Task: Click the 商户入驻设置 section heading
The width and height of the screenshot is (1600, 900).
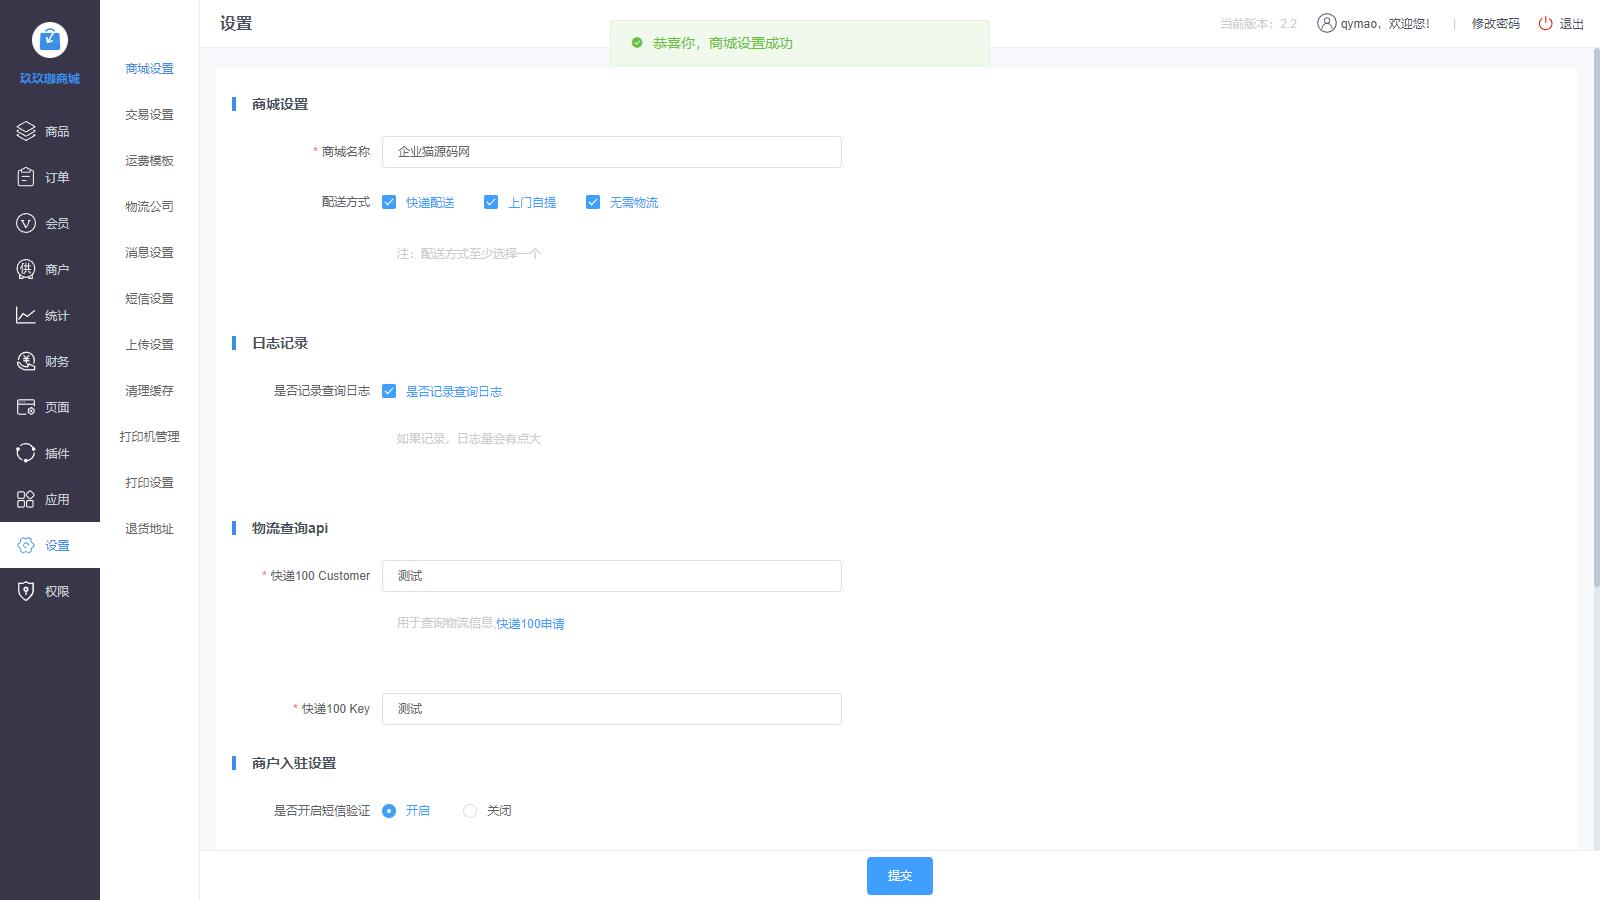Action: click(x=294, y=763)
